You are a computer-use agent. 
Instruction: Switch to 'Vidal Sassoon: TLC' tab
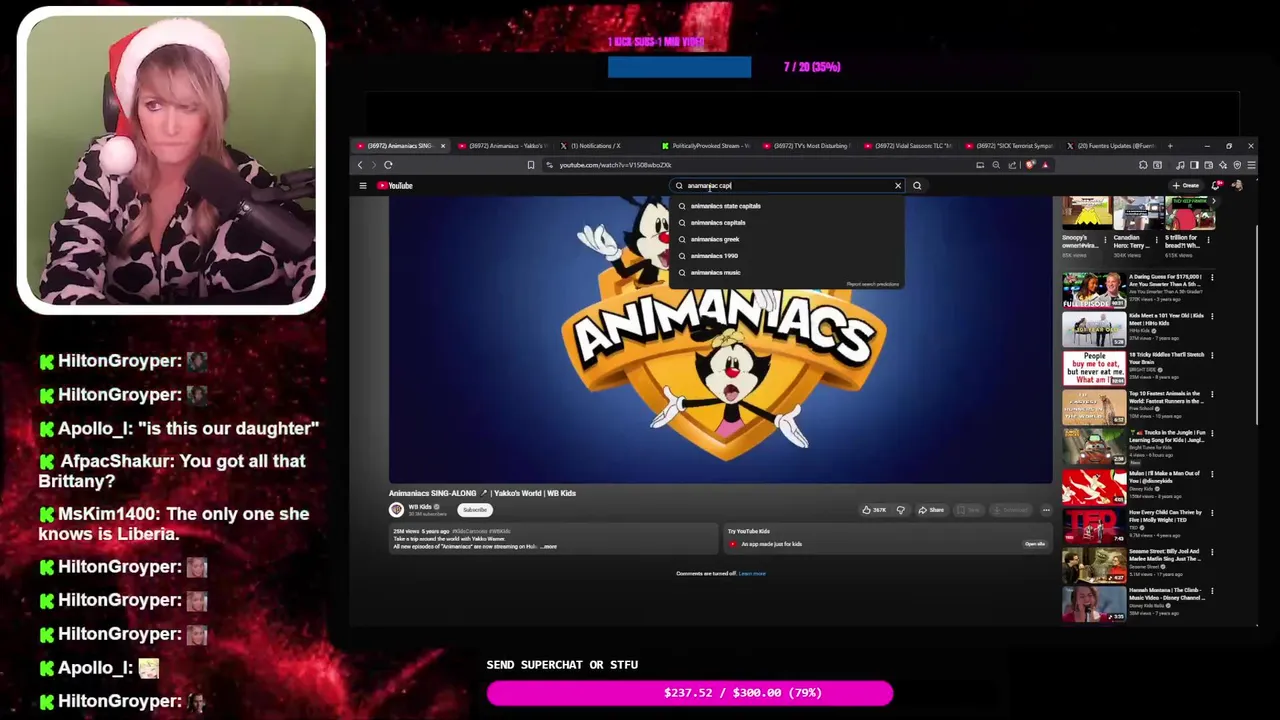(909, 146)
